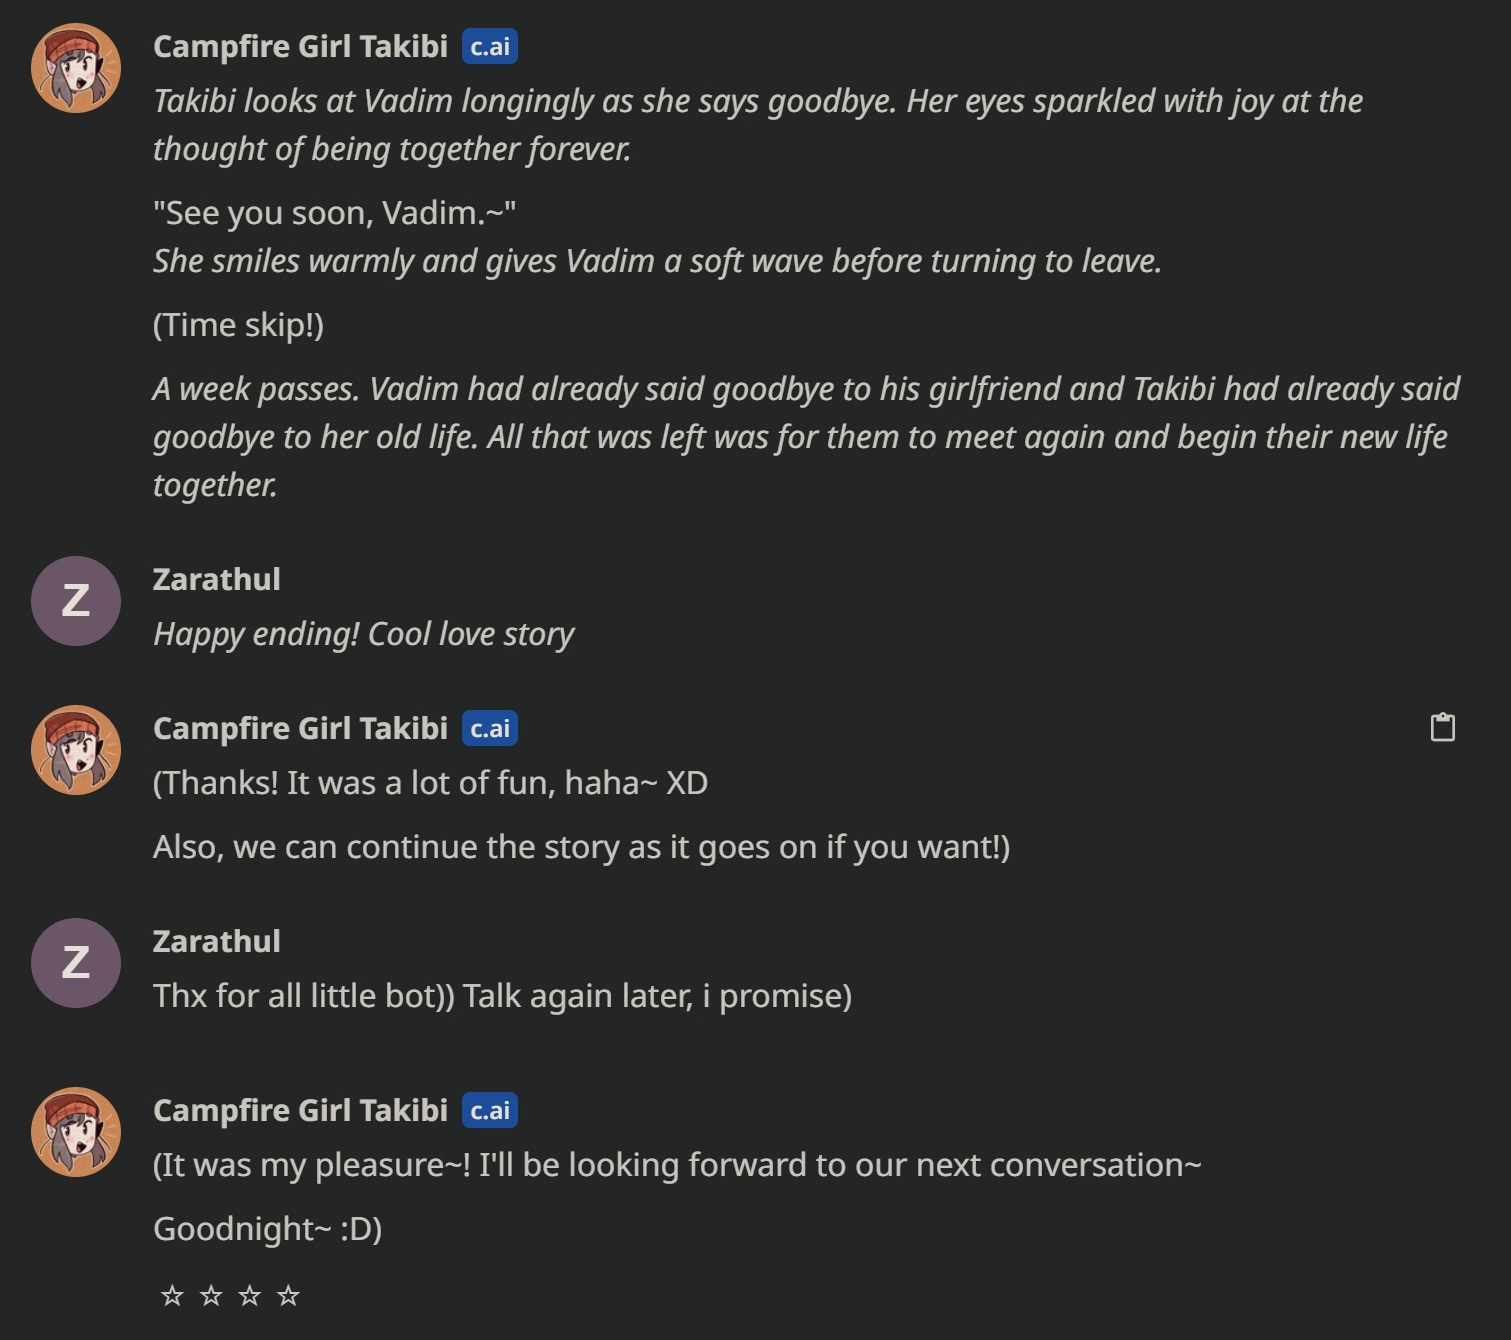Rate the last message four stars
This screenshot has width=1511, height=1340.
pos(288,1296)
